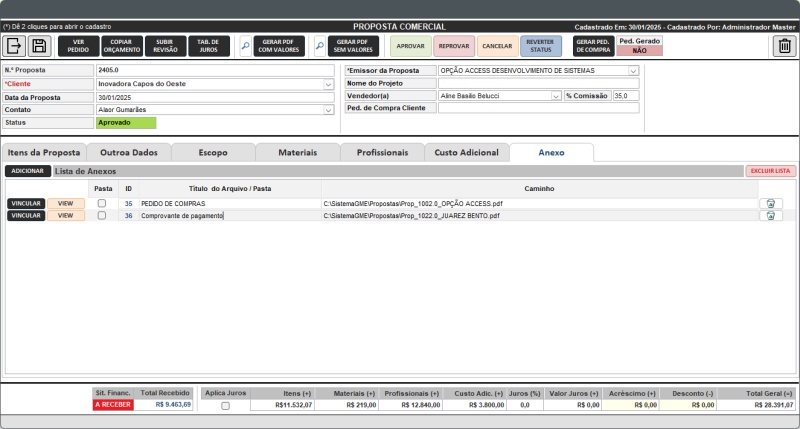Open the Itens da Proposta tab

click(44, 153)
